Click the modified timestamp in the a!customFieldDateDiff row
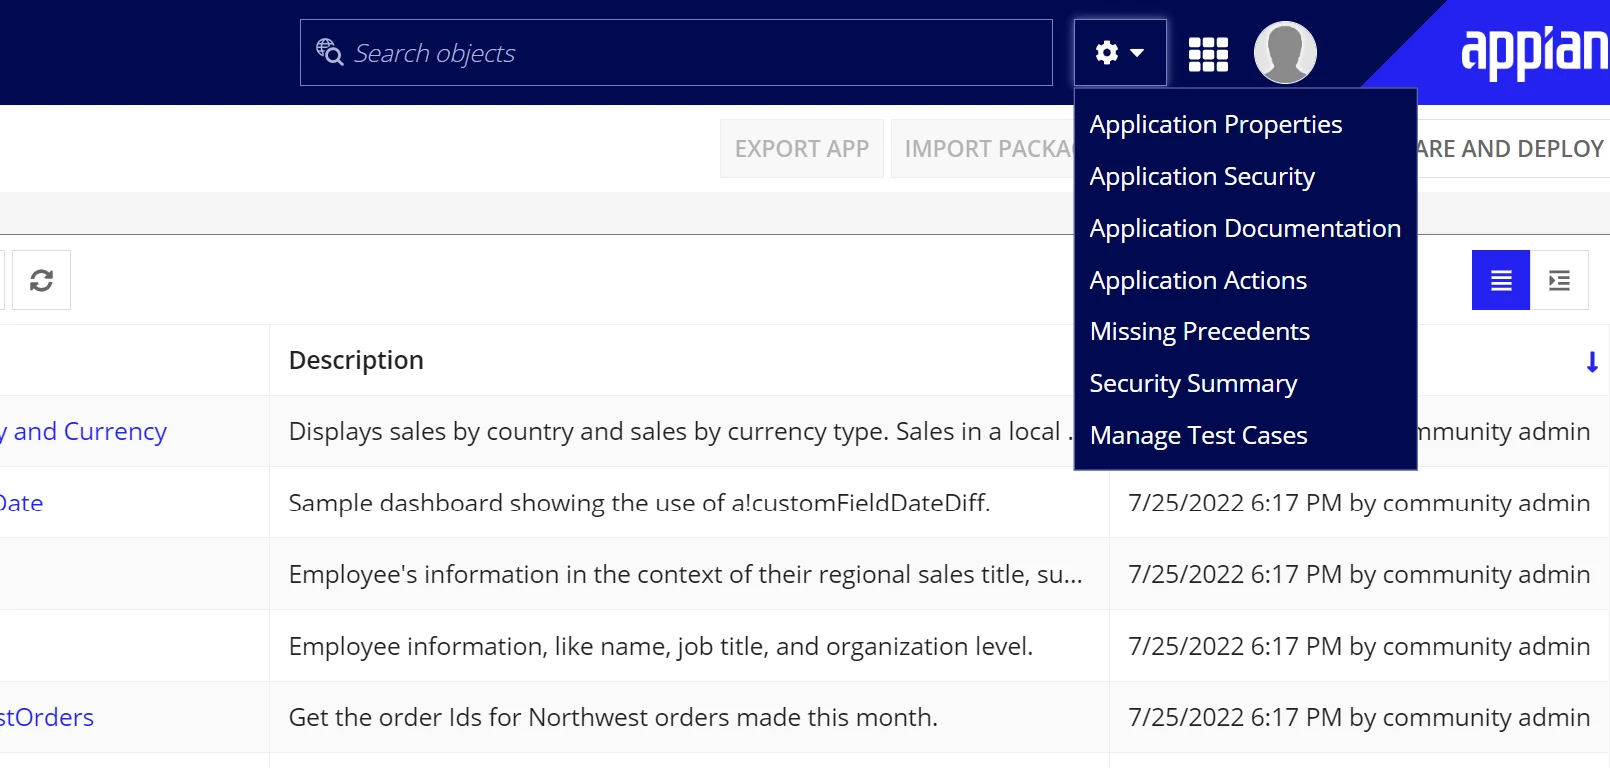 pyautogui.click(x=1359, y=503)
